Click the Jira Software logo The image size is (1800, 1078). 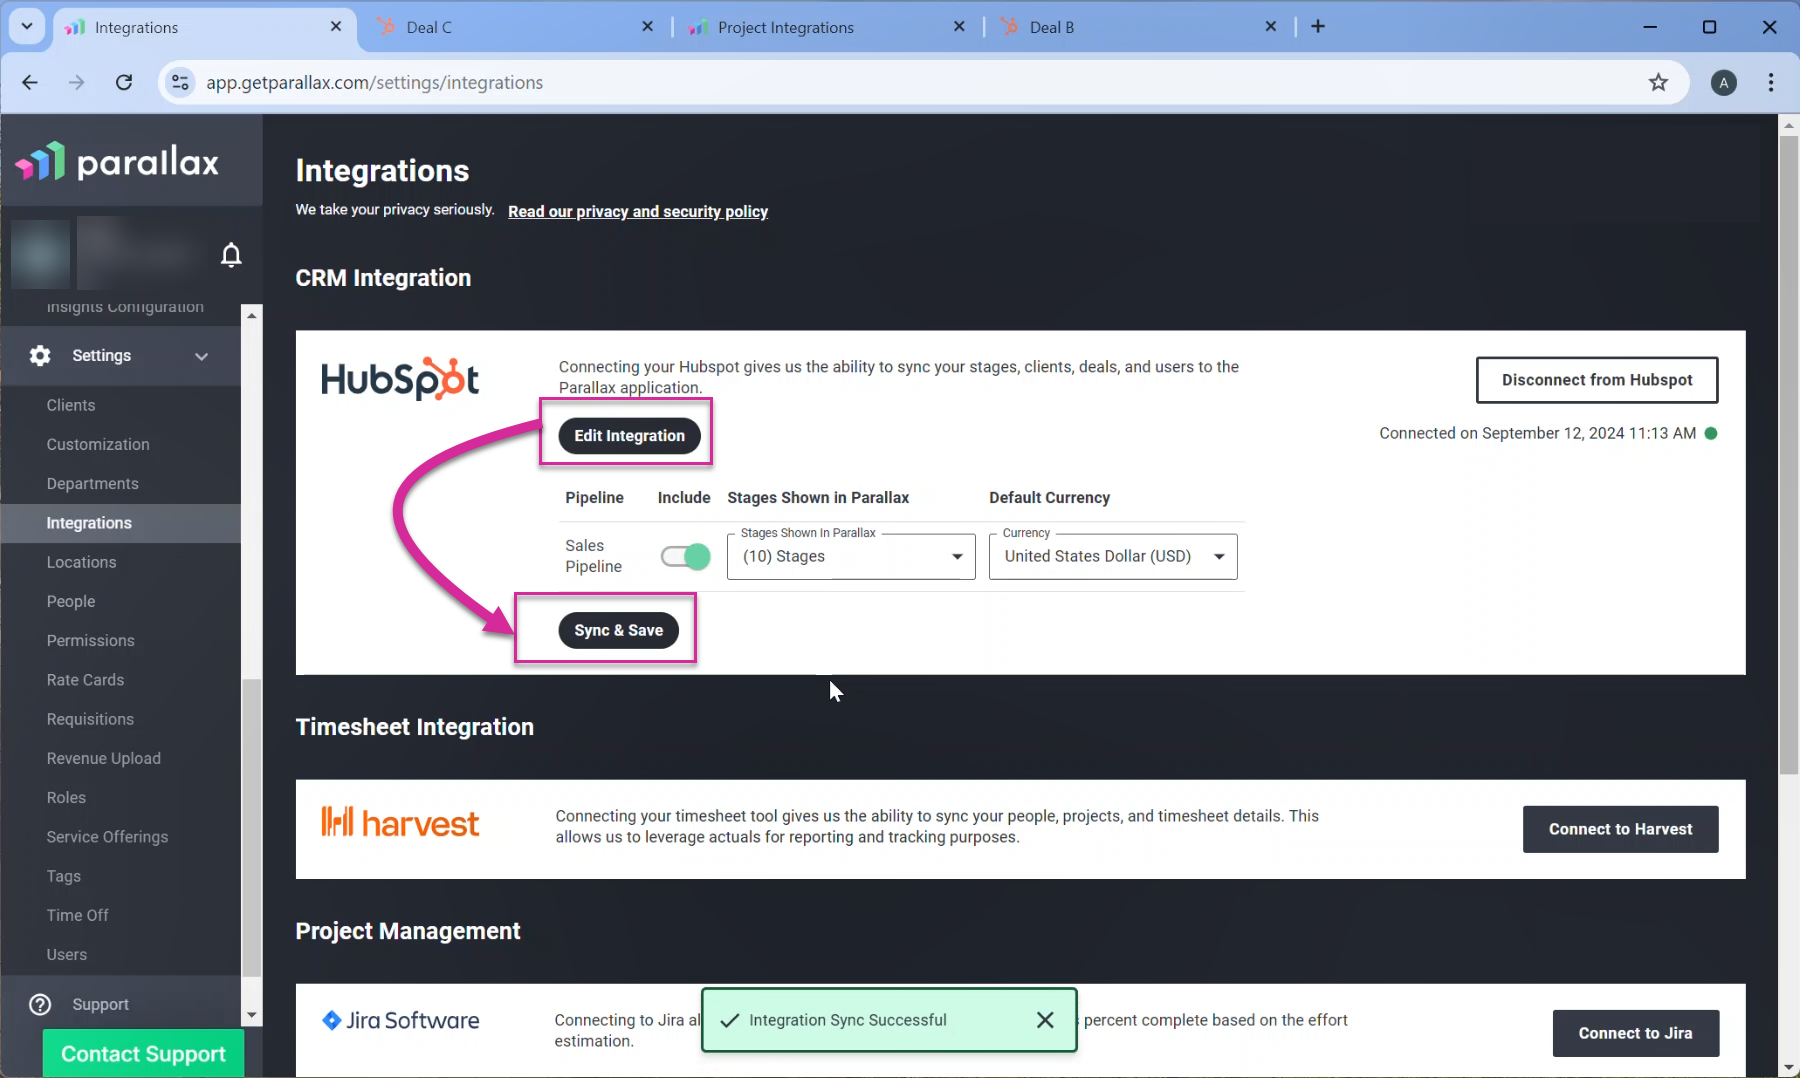400,1020
